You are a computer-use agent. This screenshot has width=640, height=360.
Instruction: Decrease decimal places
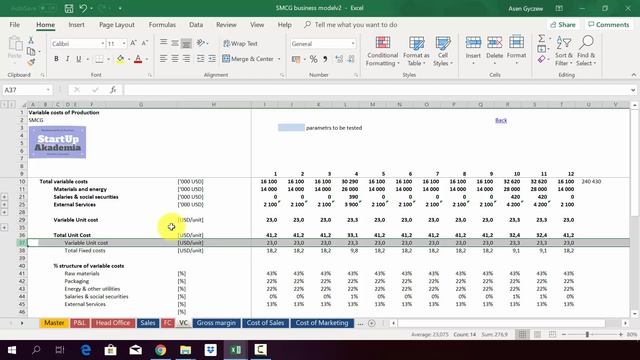coord(351,59)
